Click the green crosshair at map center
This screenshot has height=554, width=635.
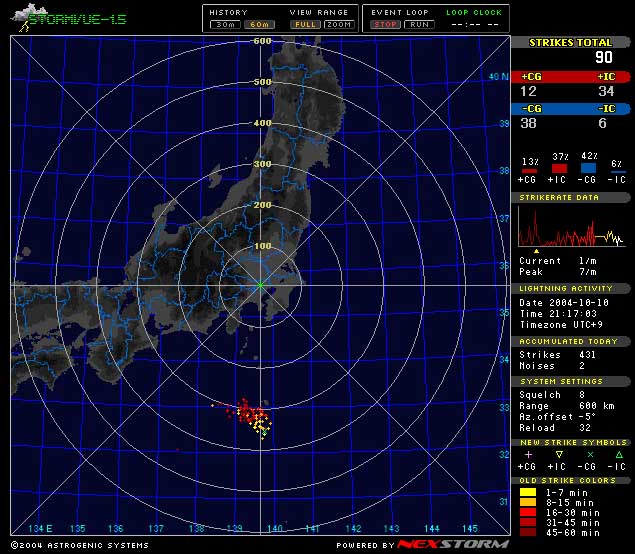pyautogui.click(x=260, y=285)
